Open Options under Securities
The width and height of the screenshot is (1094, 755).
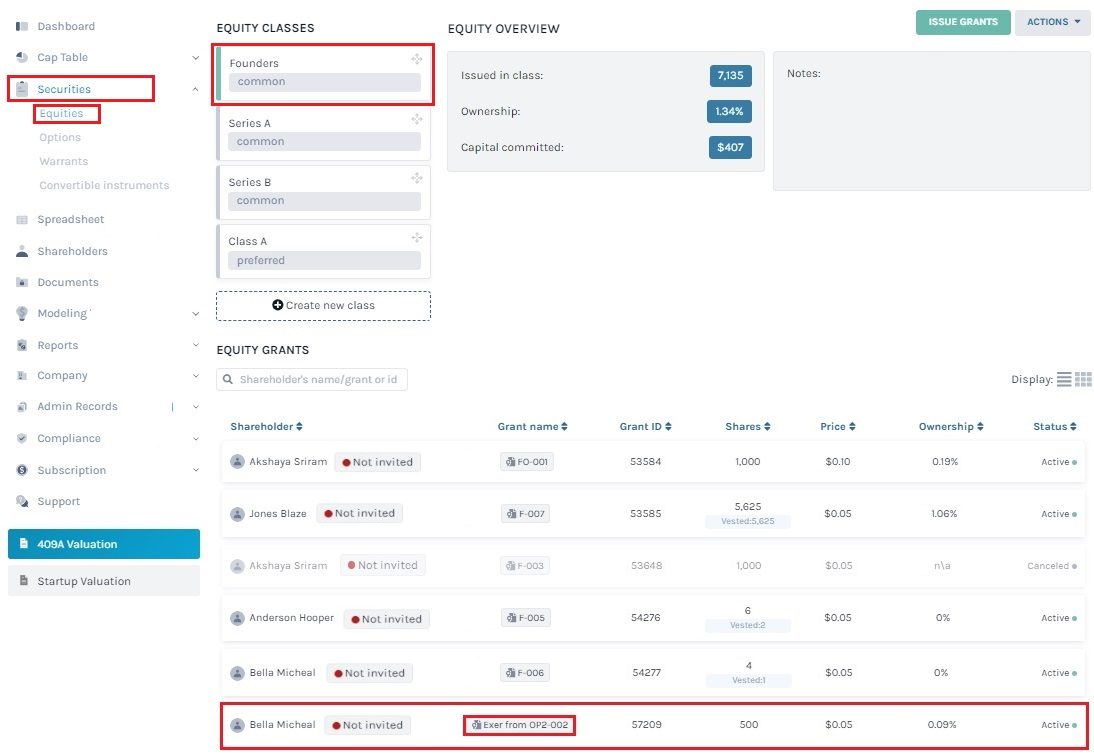point(60,137)
